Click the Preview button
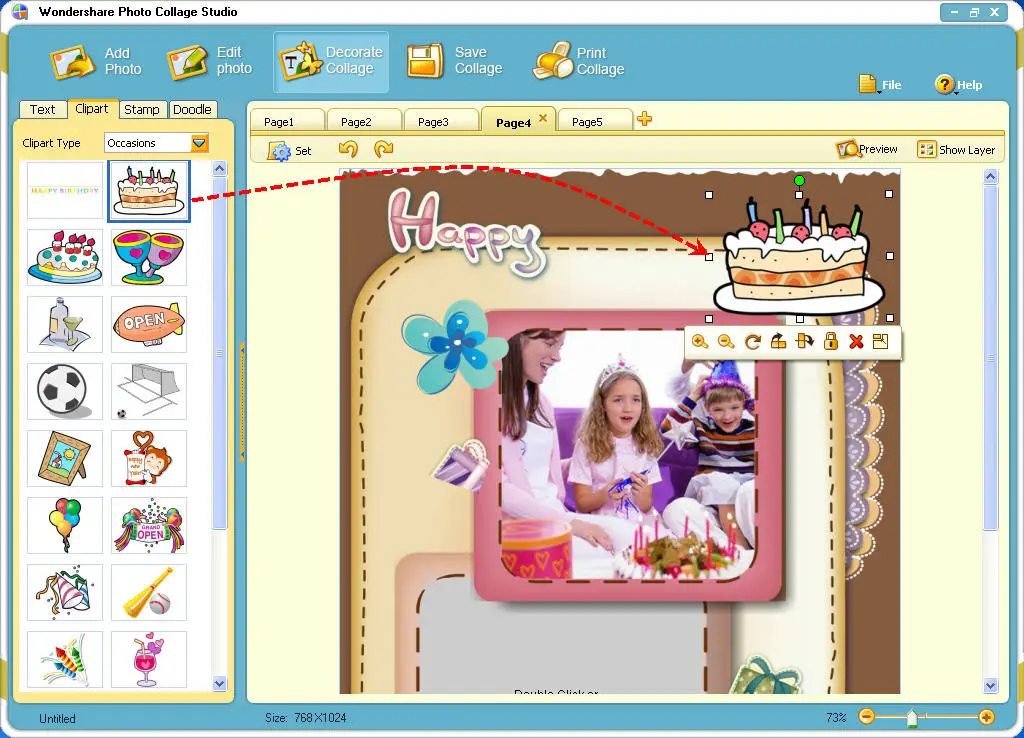 (x=867, y=150)
